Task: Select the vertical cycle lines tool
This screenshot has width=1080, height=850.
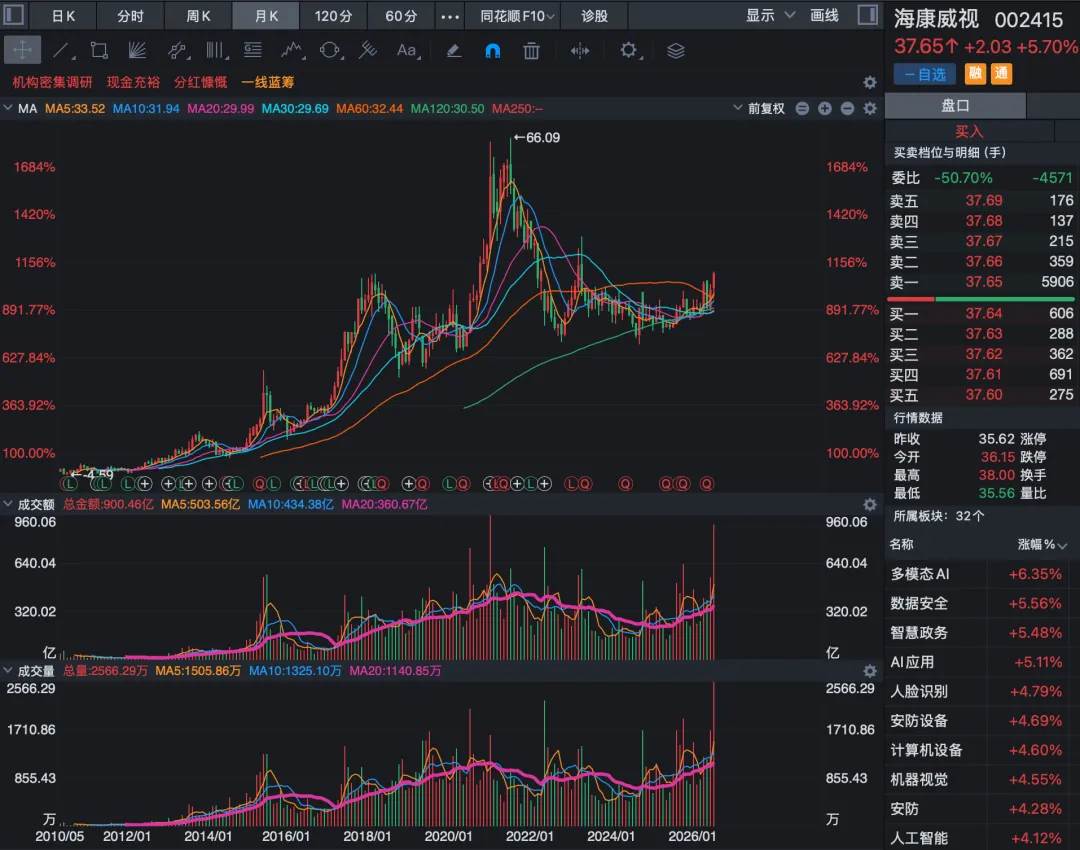Action: (x=216, y=50)
